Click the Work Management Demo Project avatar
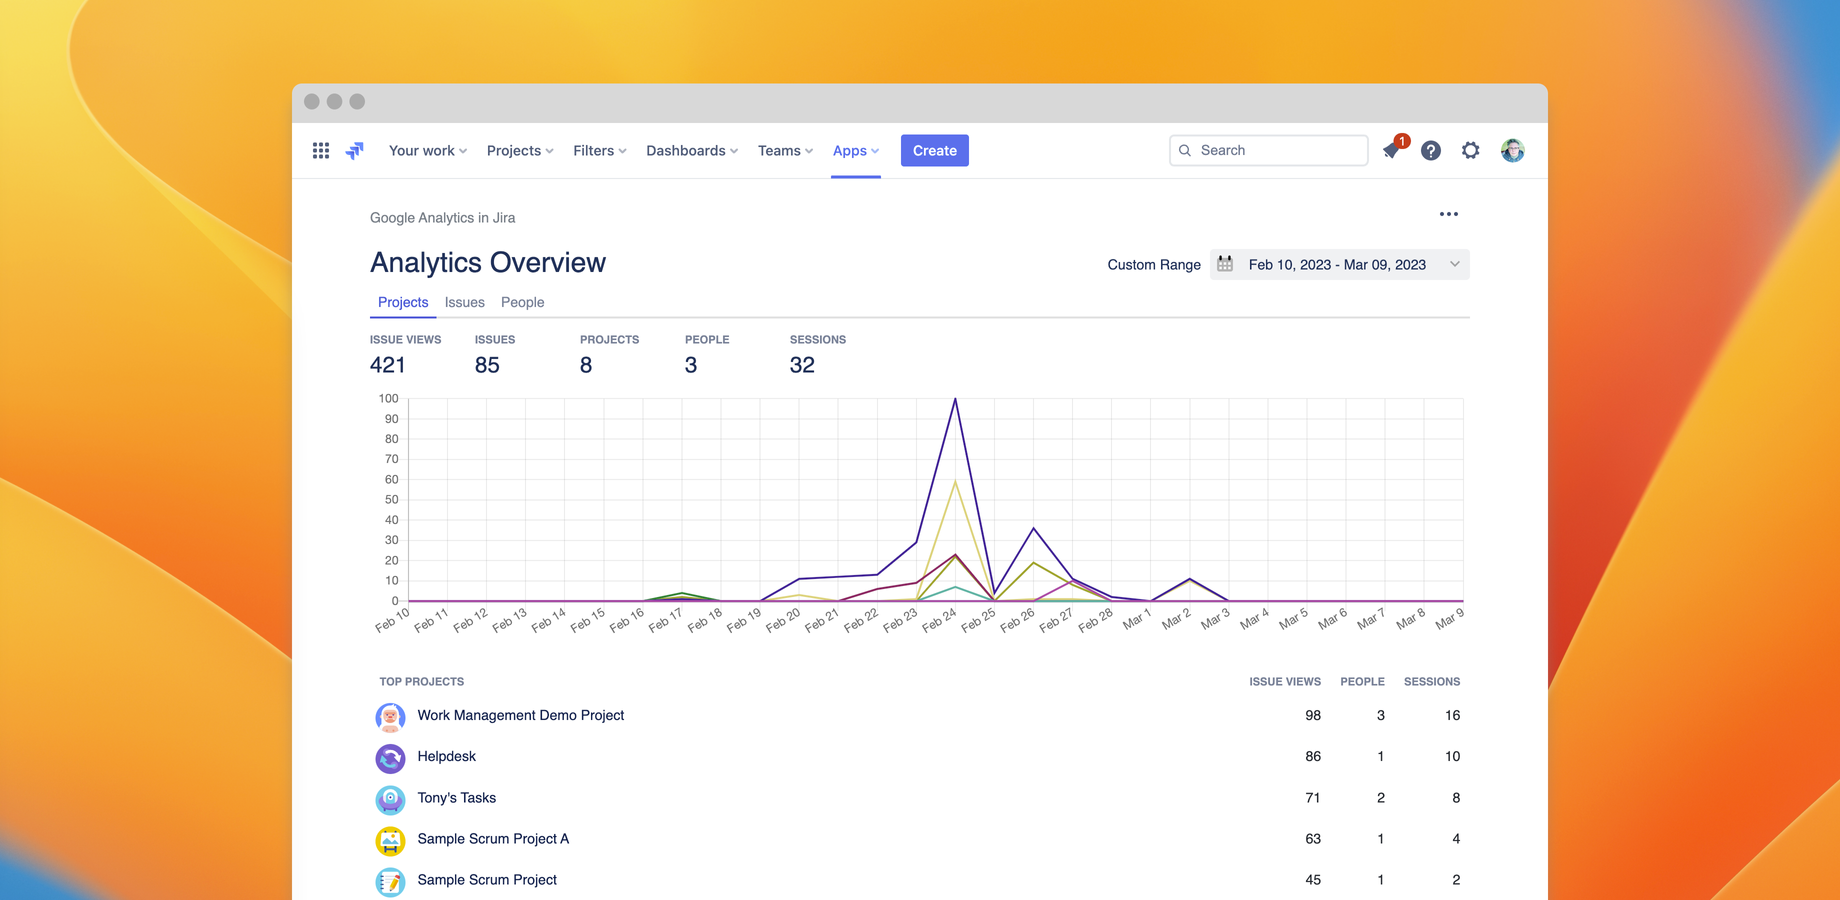The height and width of the screenshot is (900, 1840). click(390, 716)
